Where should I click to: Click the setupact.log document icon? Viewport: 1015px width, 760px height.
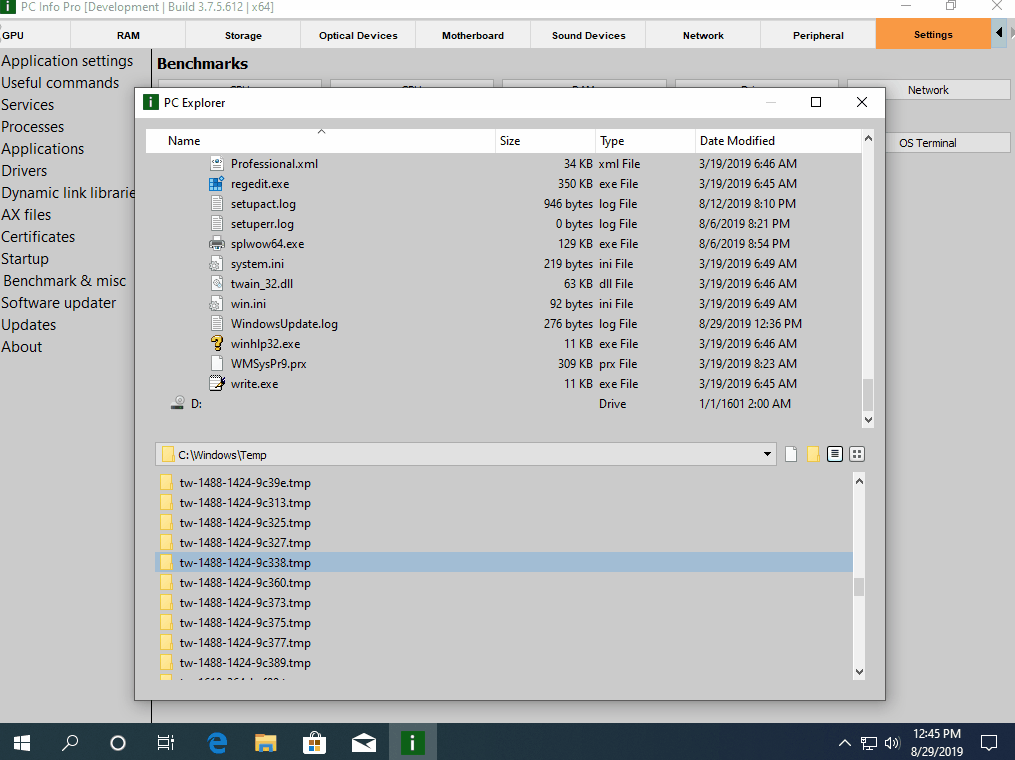(x=217, y=203)
